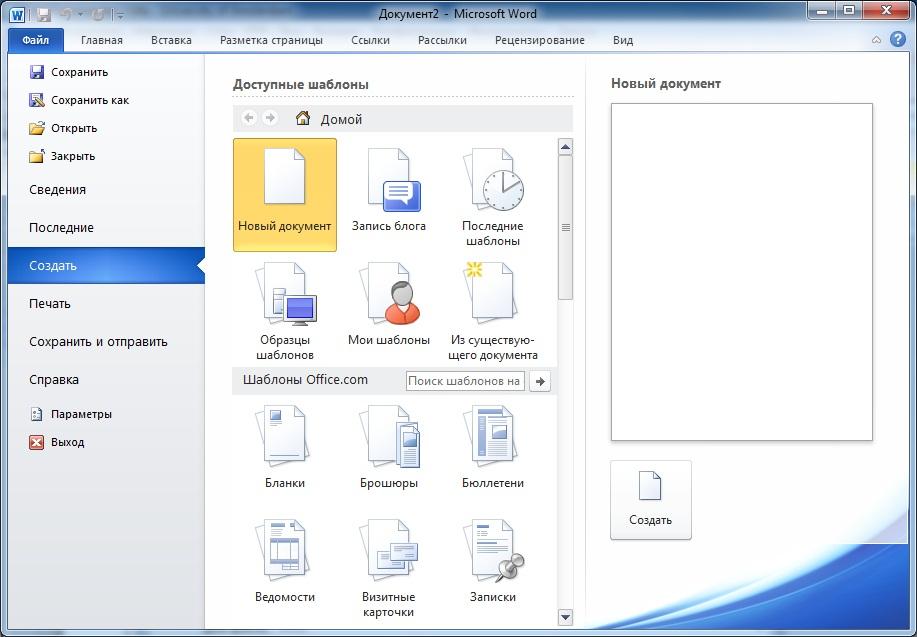
Task: Click Сохранить как in the backstage menu
Action: pos(79,100)
